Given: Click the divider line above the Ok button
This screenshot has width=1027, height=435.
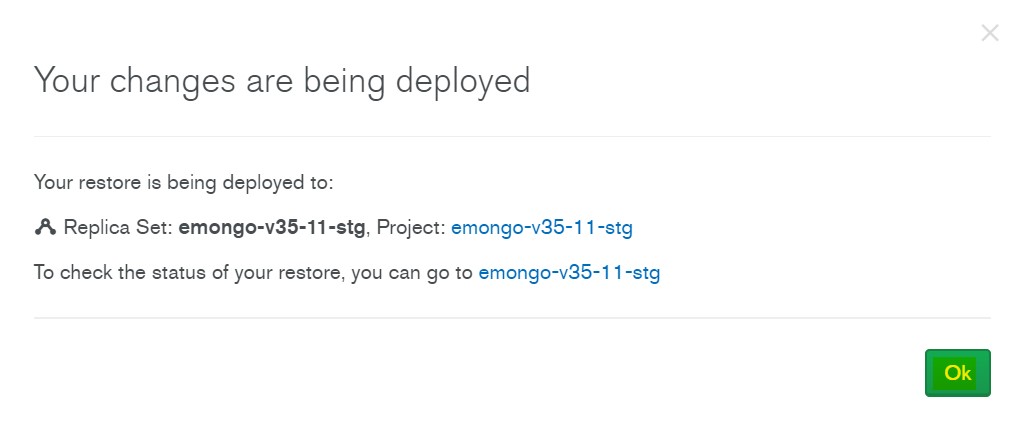Looking at the screenshot, I should pyautogui.click(x=512, y=318).
